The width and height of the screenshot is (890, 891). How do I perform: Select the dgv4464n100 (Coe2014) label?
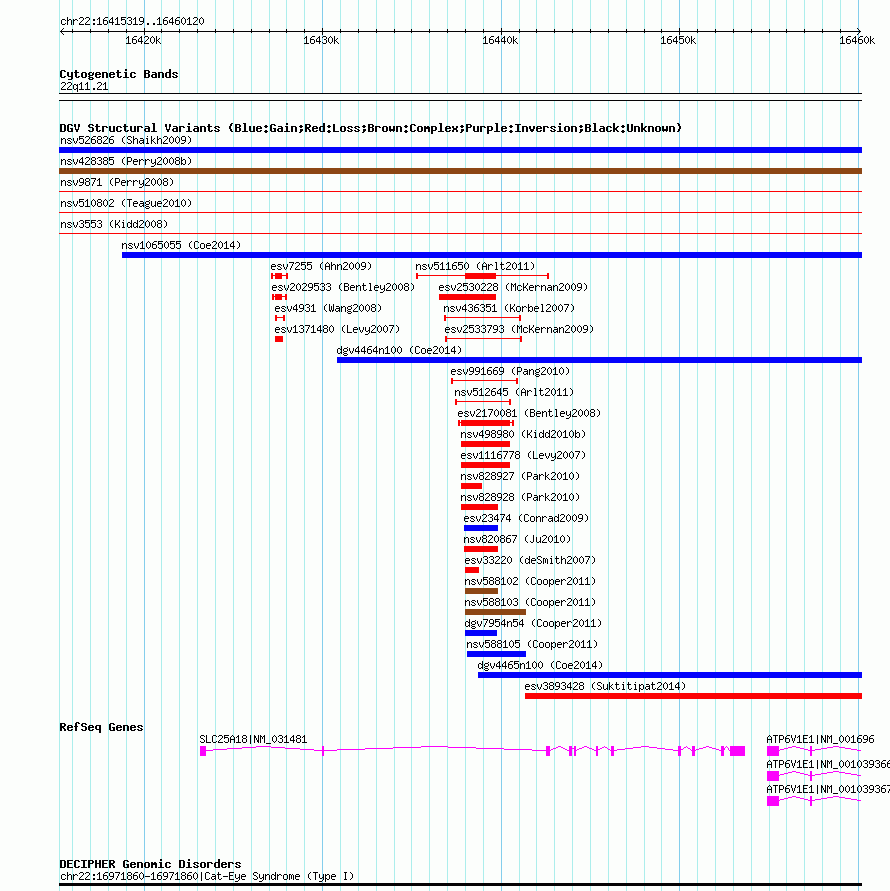pyautogui.click(x=400, y=351)
